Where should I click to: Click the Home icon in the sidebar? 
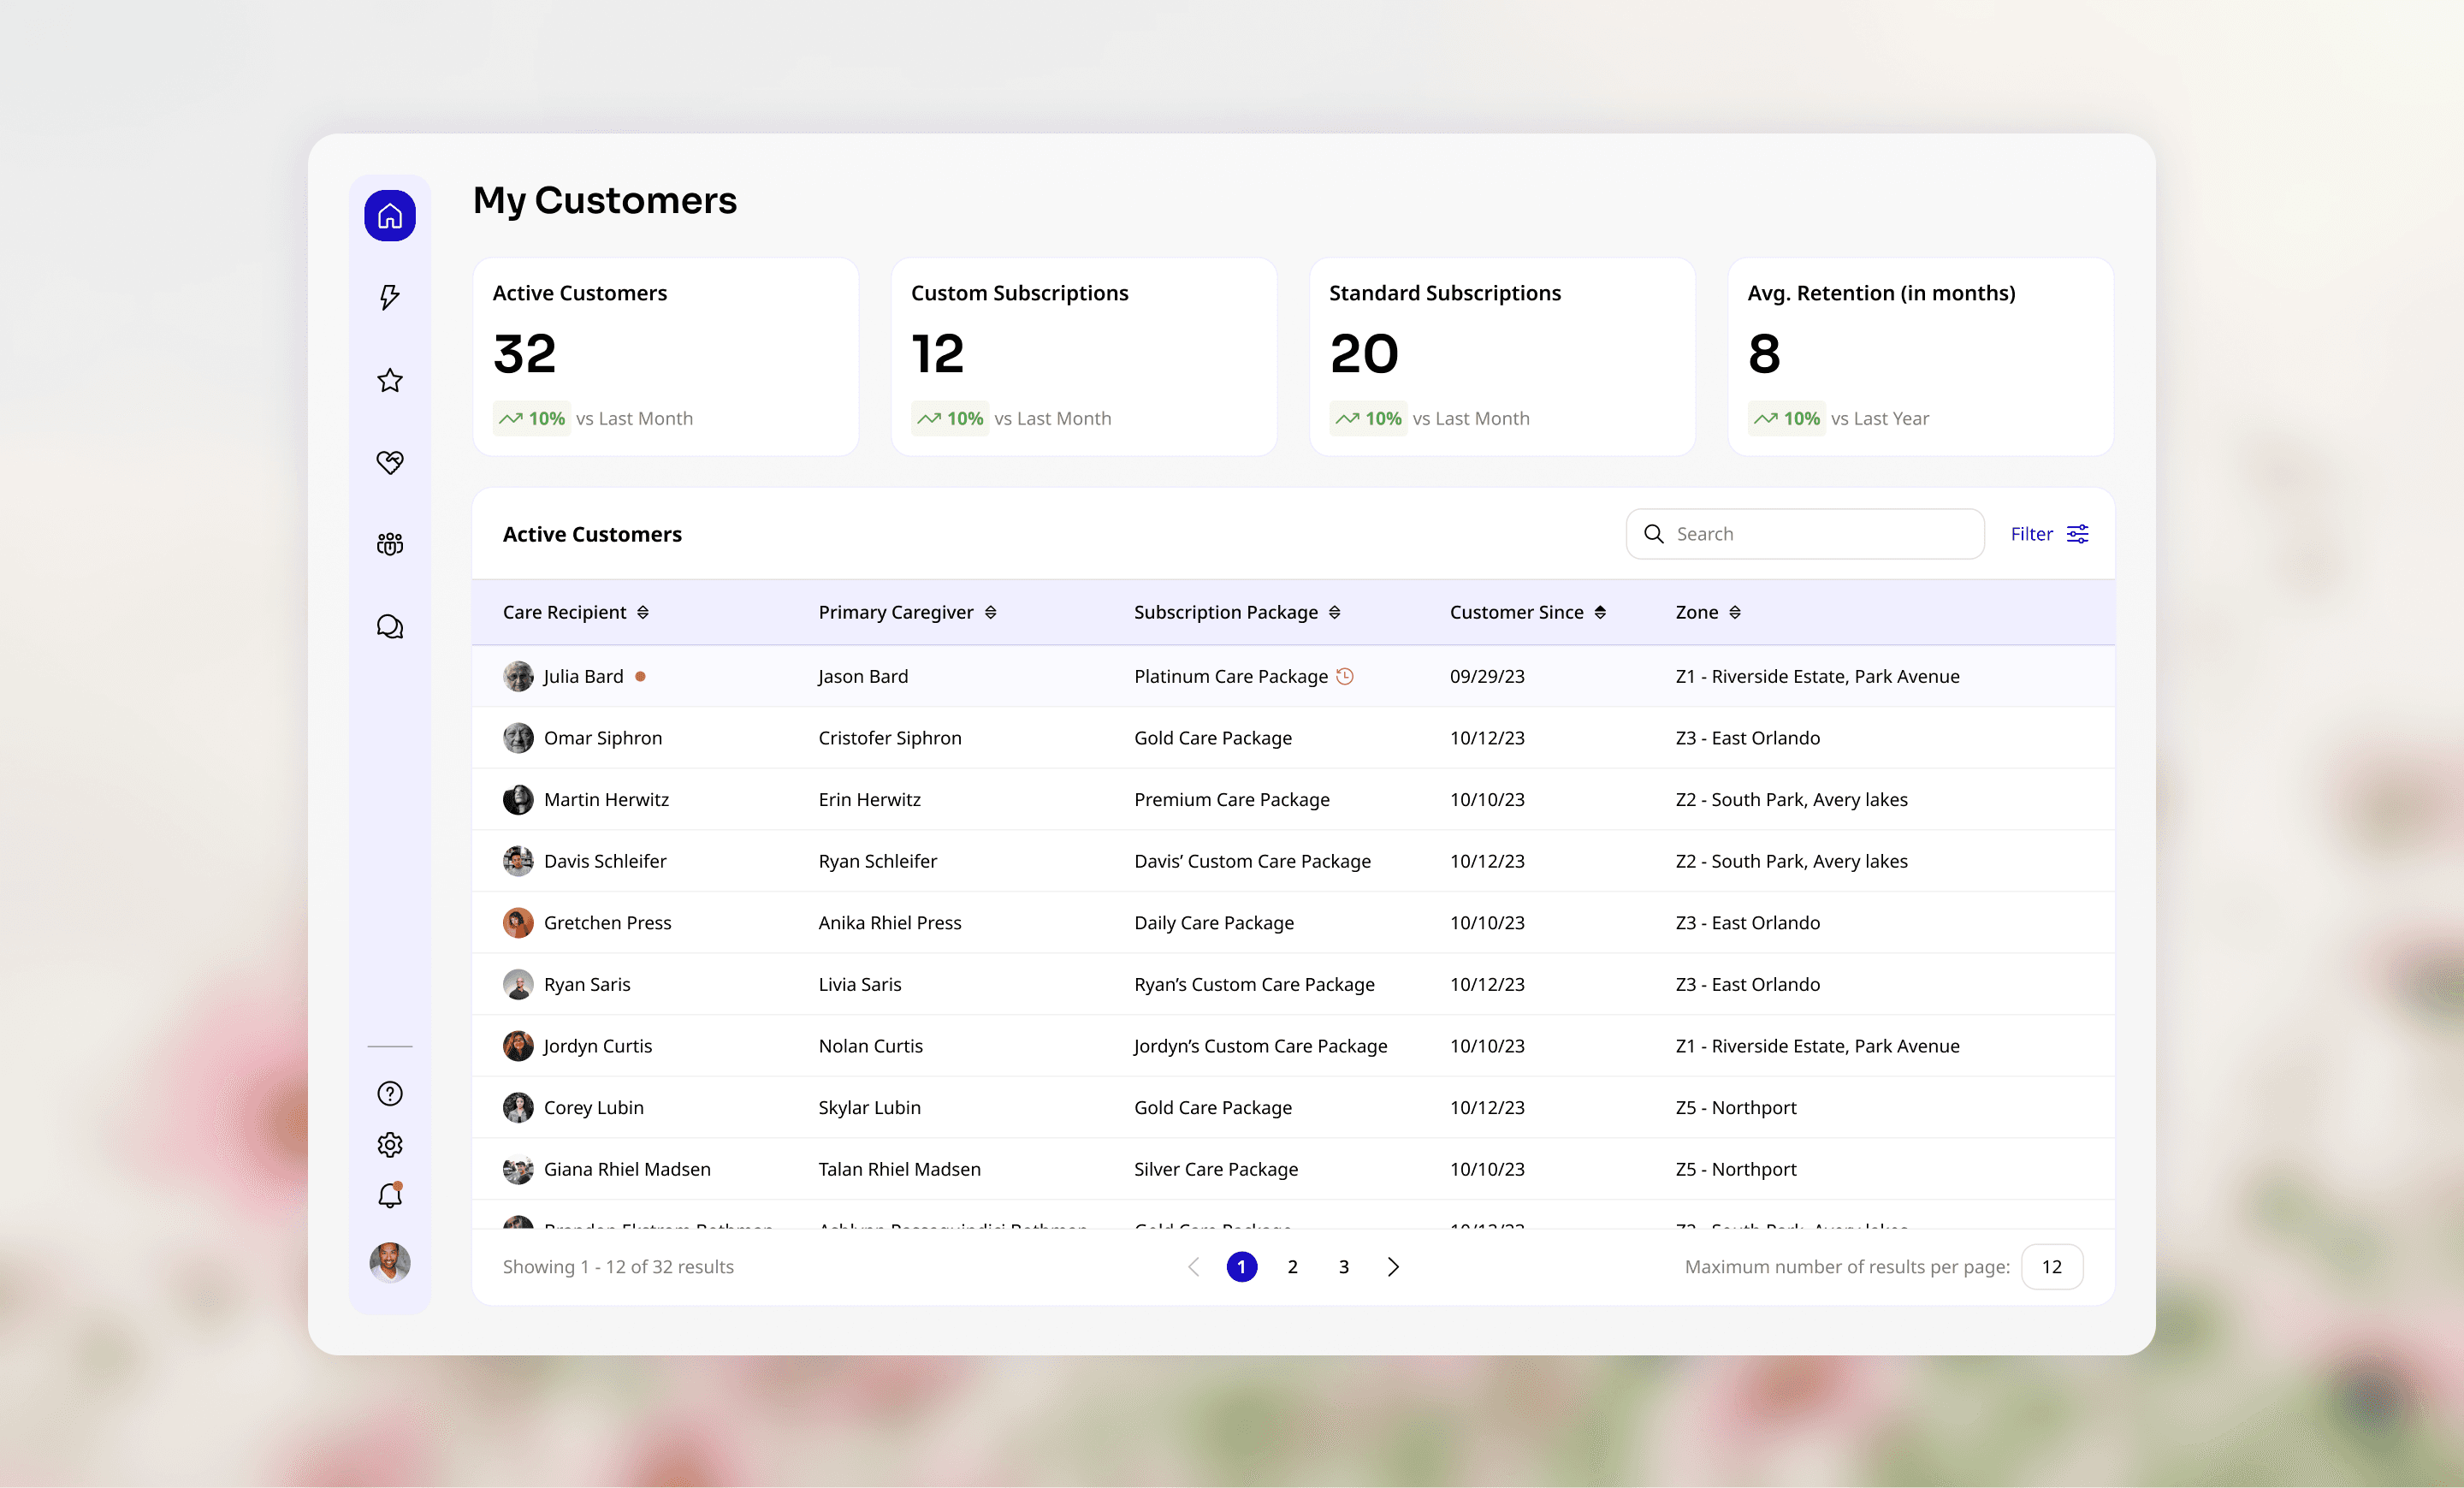tap(390, 216)
